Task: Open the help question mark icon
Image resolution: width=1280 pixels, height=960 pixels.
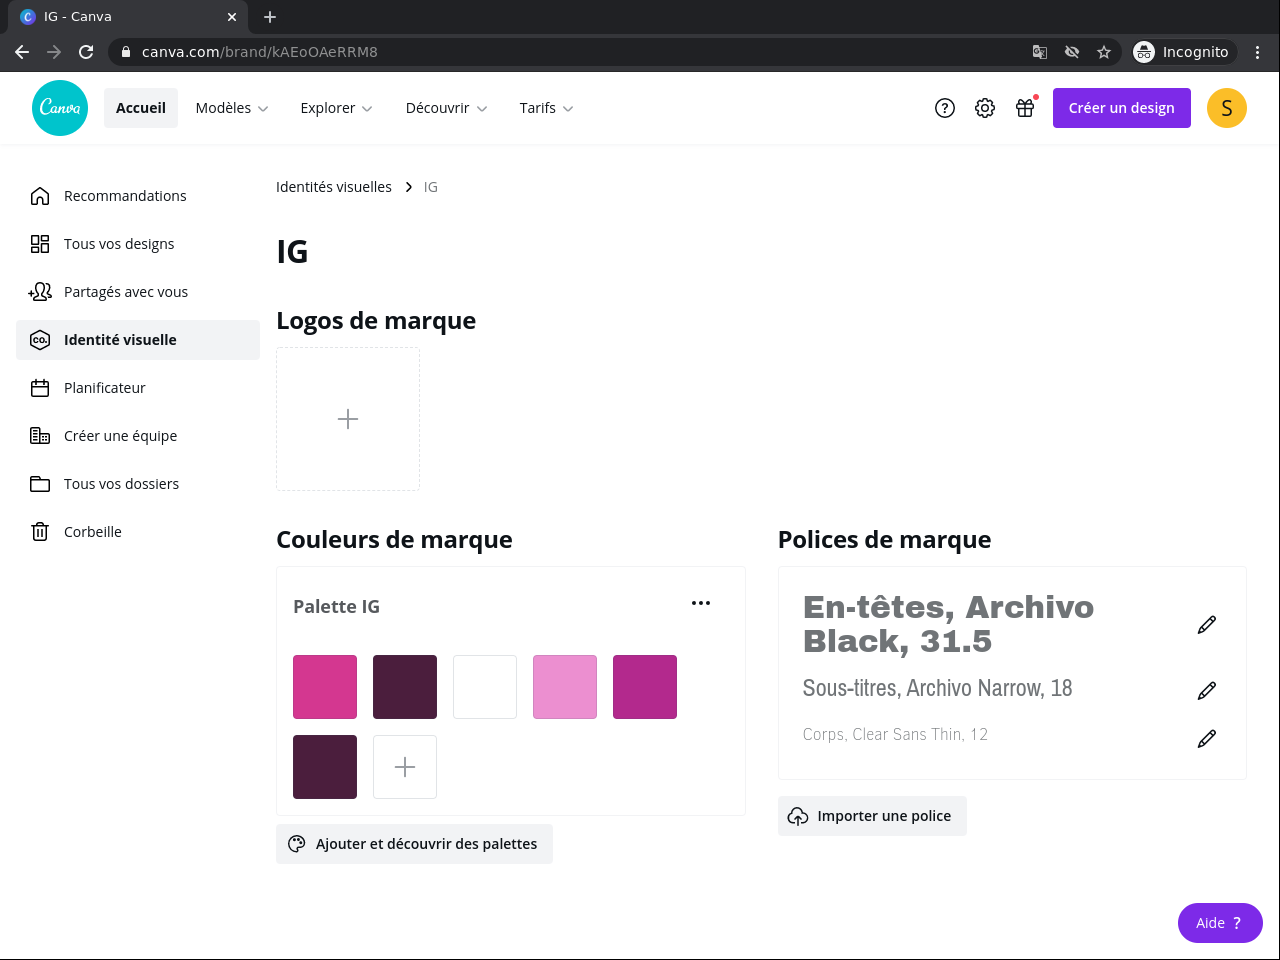Action: [945, 108]
